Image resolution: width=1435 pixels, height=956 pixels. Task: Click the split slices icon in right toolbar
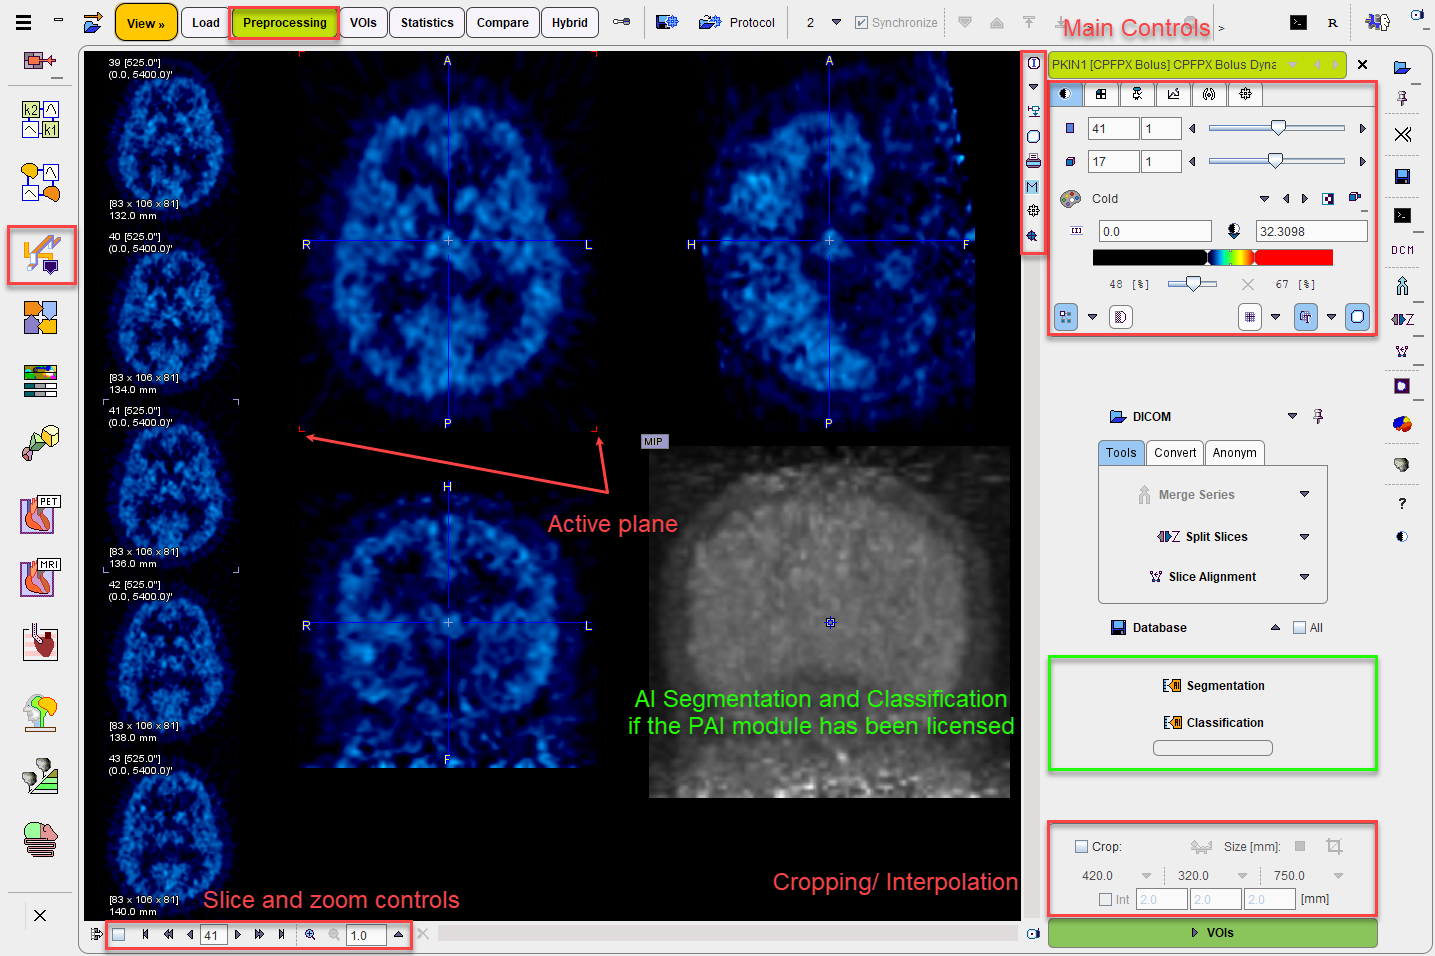[1402, 319]
